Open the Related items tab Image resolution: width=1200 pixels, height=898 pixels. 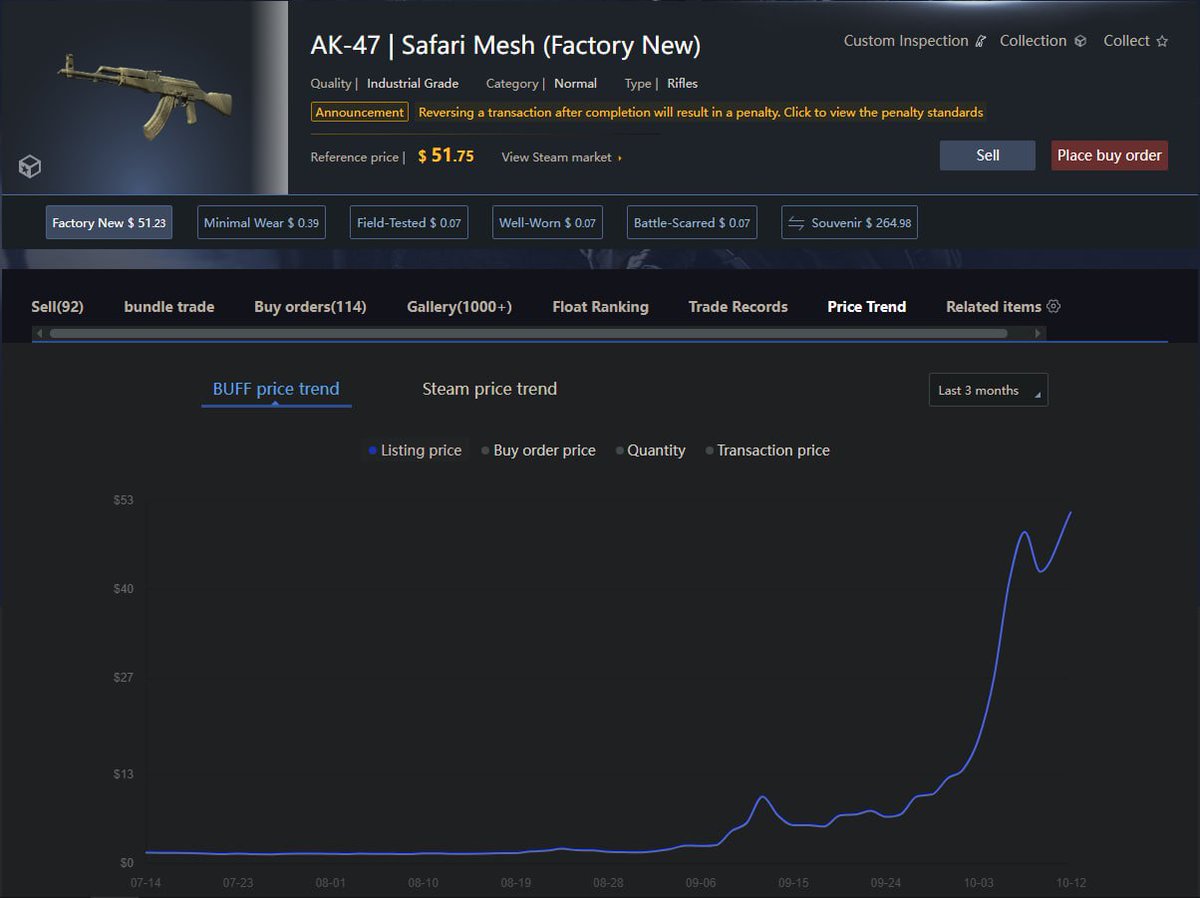point(994,307)
